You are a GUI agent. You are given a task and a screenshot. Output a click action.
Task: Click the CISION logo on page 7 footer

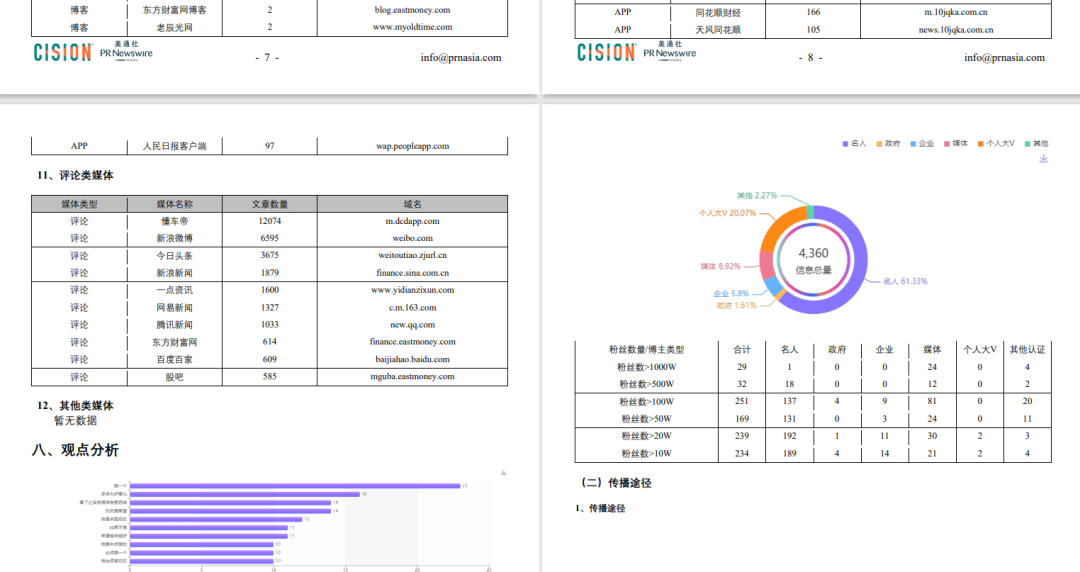tap(63, 53)
